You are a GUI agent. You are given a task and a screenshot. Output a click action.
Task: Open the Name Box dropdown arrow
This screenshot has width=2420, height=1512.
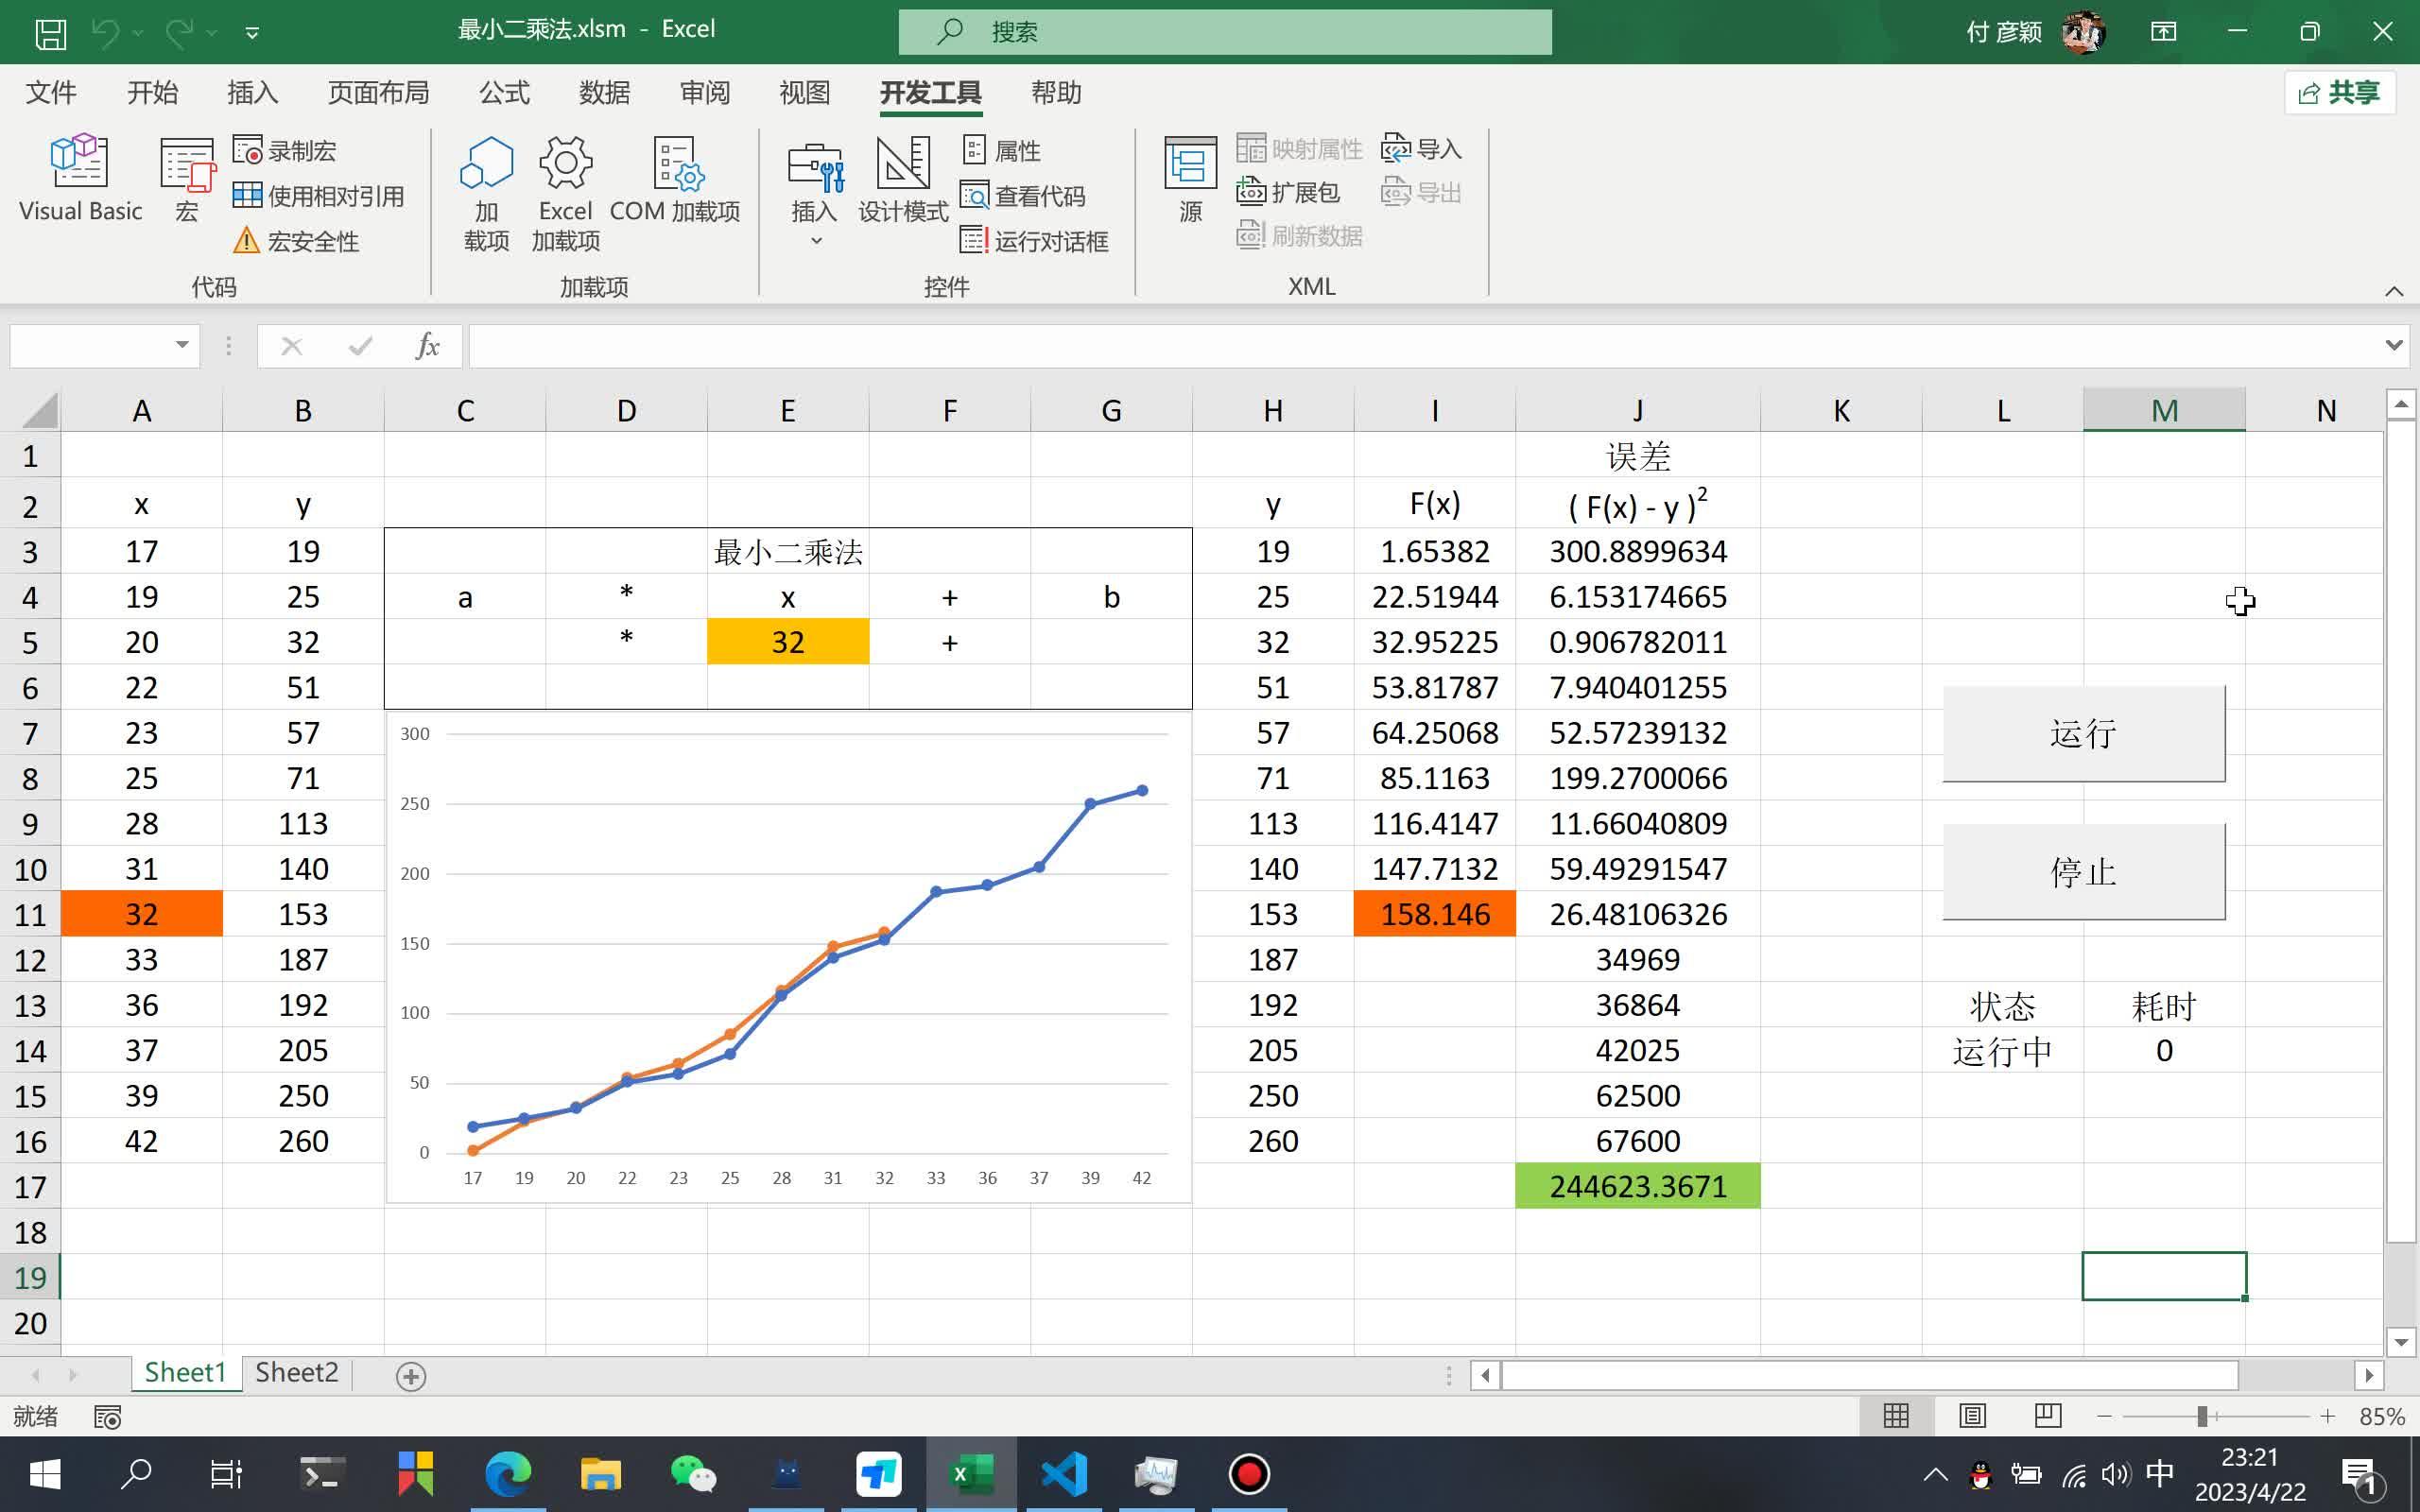click(182, 345)
